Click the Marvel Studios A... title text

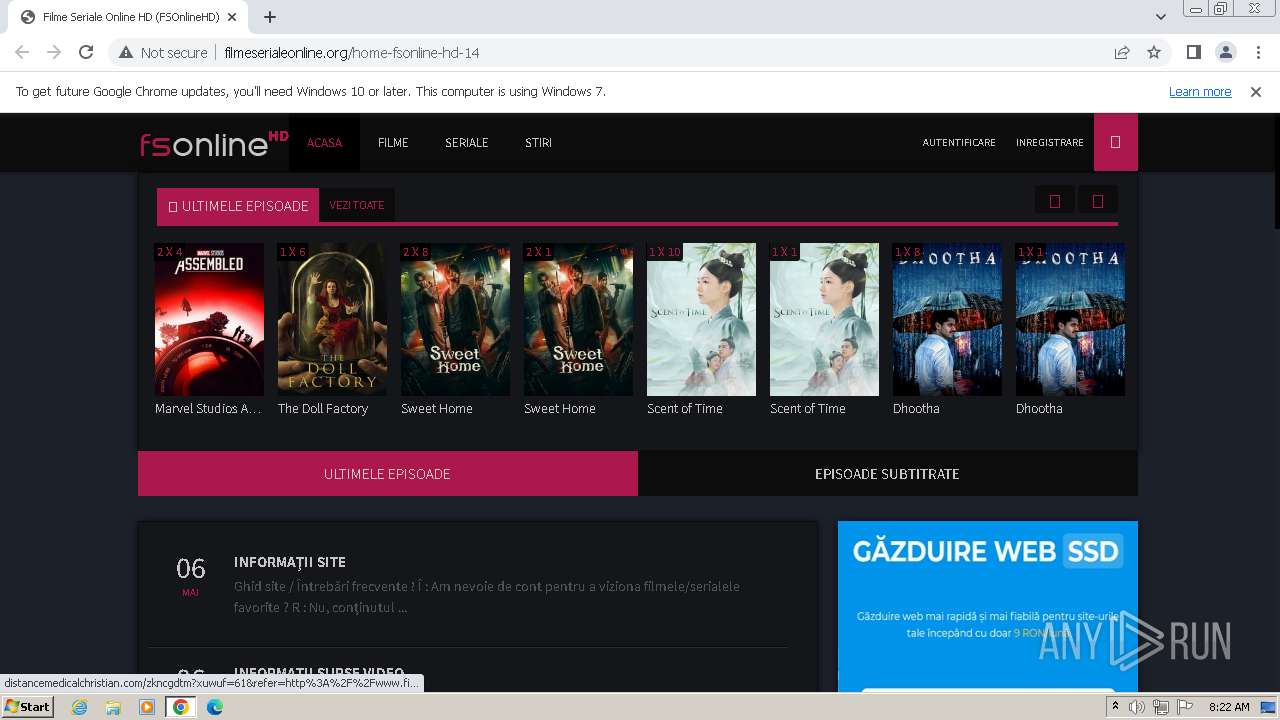[x=208, y=408]
